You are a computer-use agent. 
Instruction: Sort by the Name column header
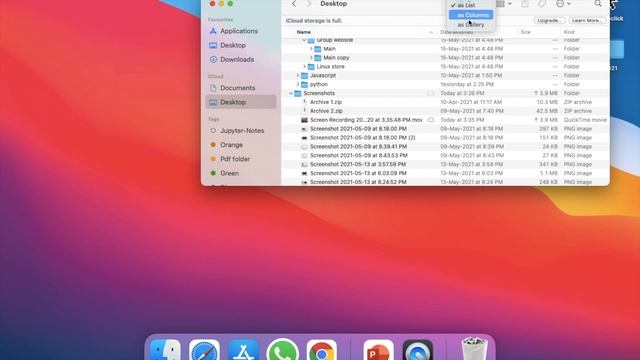click(x=304, y=32)
